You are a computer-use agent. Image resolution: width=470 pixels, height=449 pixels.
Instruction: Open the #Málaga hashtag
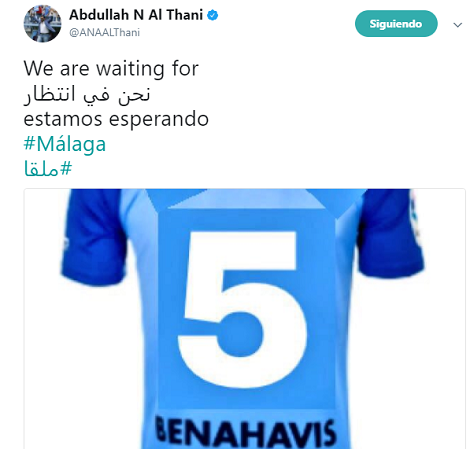[x=65, y=144]
